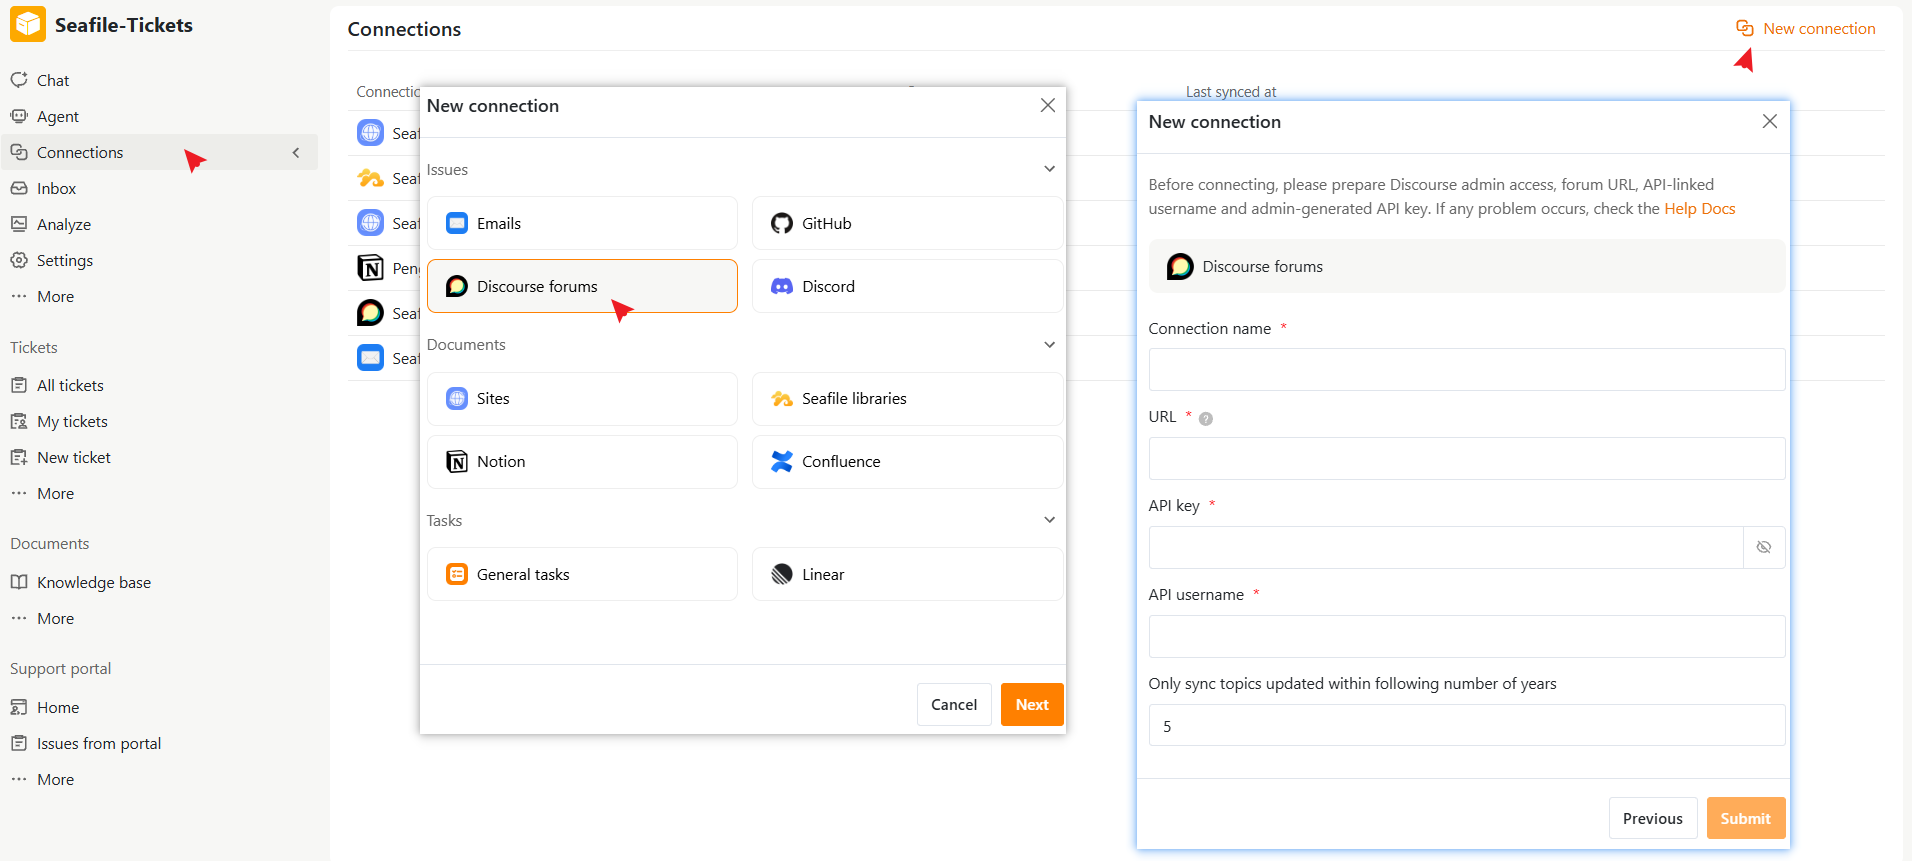Expand More under the Support portal section
The width and height of the screenshot is (1912, 861).
tap(55, 779)
